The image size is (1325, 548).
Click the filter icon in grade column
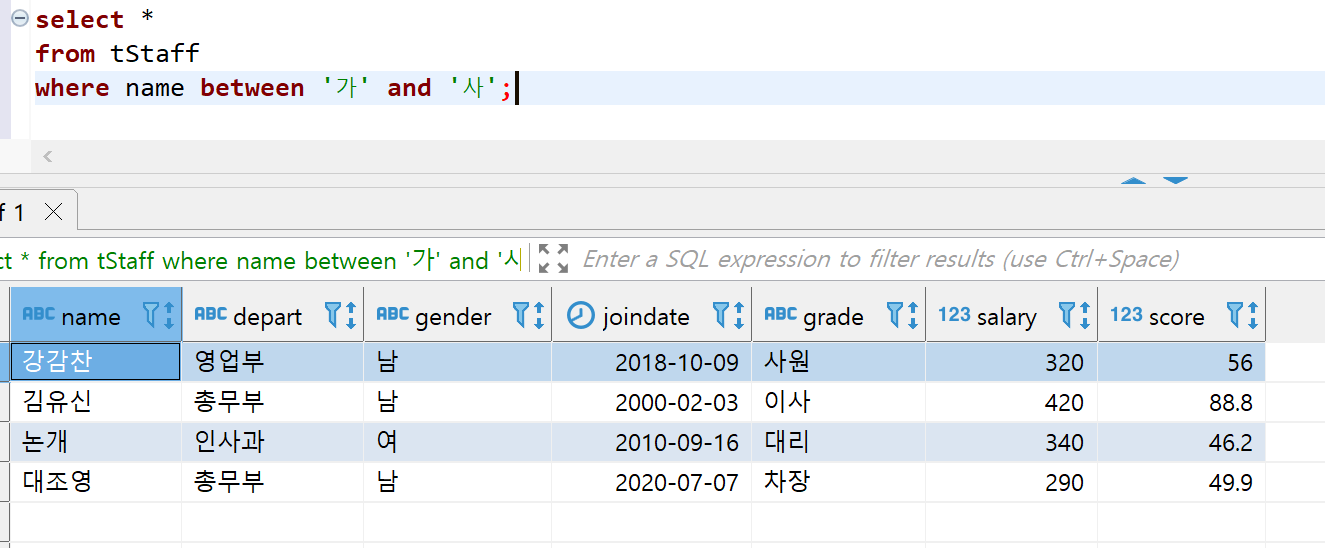895,316
